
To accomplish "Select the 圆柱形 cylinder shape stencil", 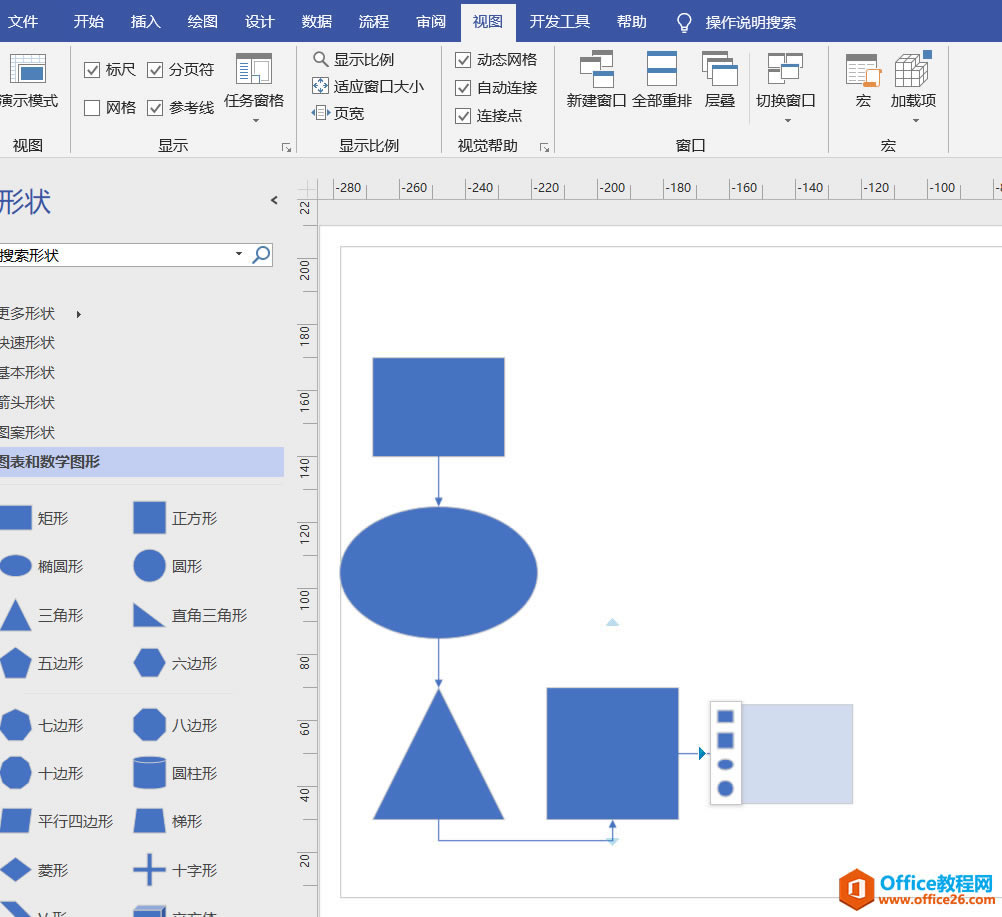I will click(x=150, y=773).
